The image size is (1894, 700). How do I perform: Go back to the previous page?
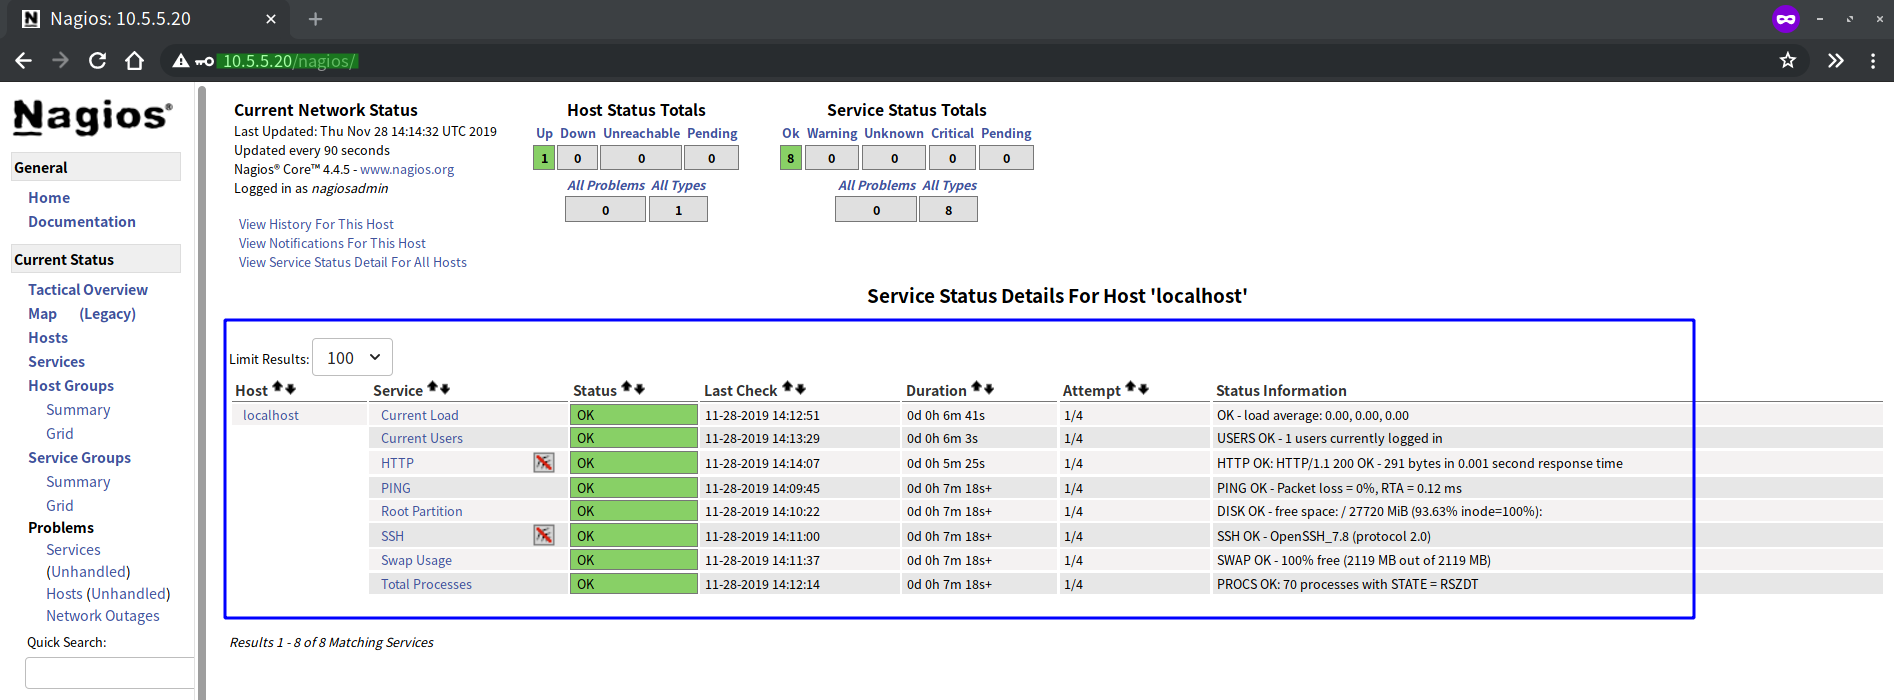point(24,61)
